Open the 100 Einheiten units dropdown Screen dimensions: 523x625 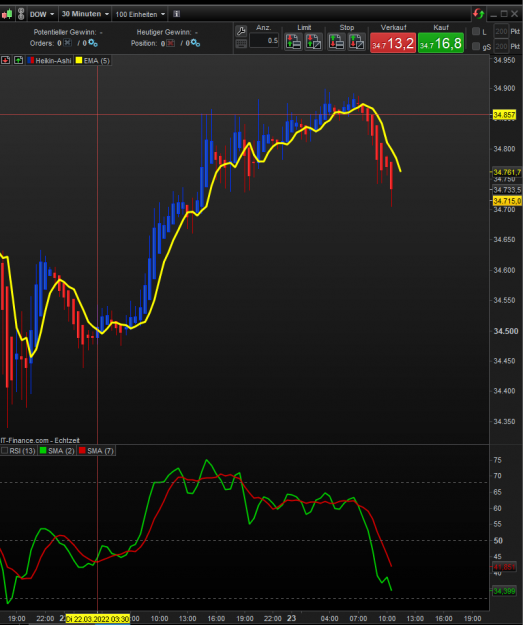[x=140, y=14]
